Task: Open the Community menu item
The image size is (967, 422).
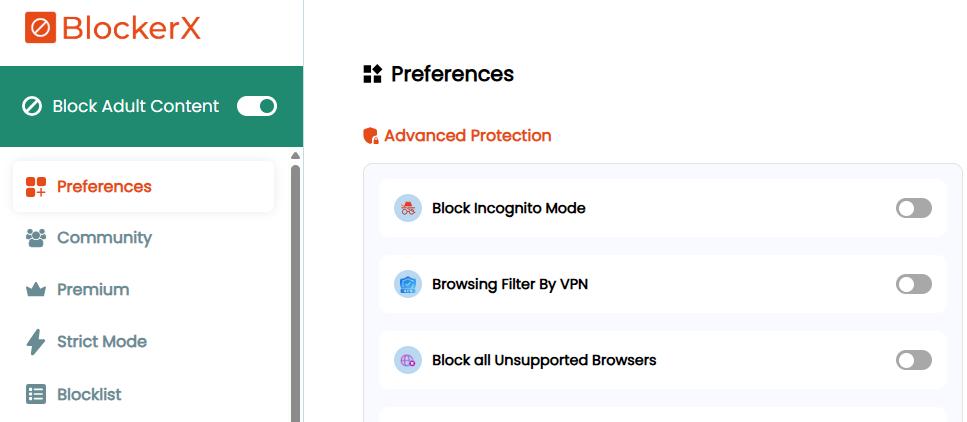Action: pyautogui.click(x=104, y=238)
